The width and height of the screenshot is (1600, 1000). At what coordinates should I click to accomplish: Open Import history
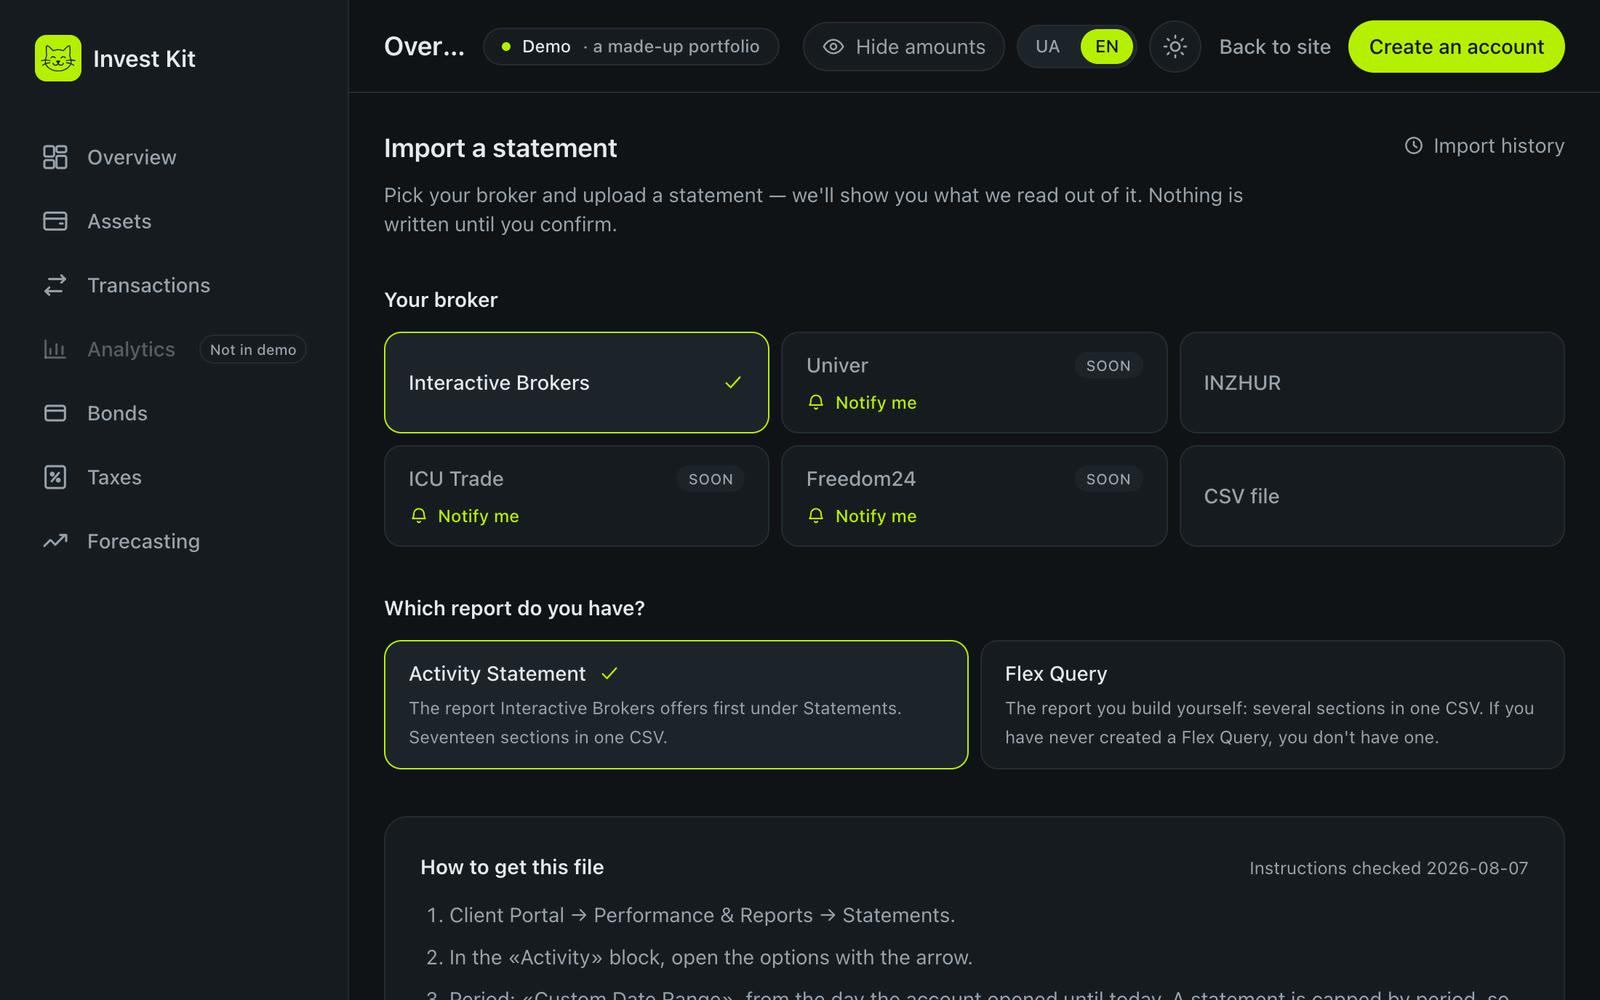[x=1484, y=146]
